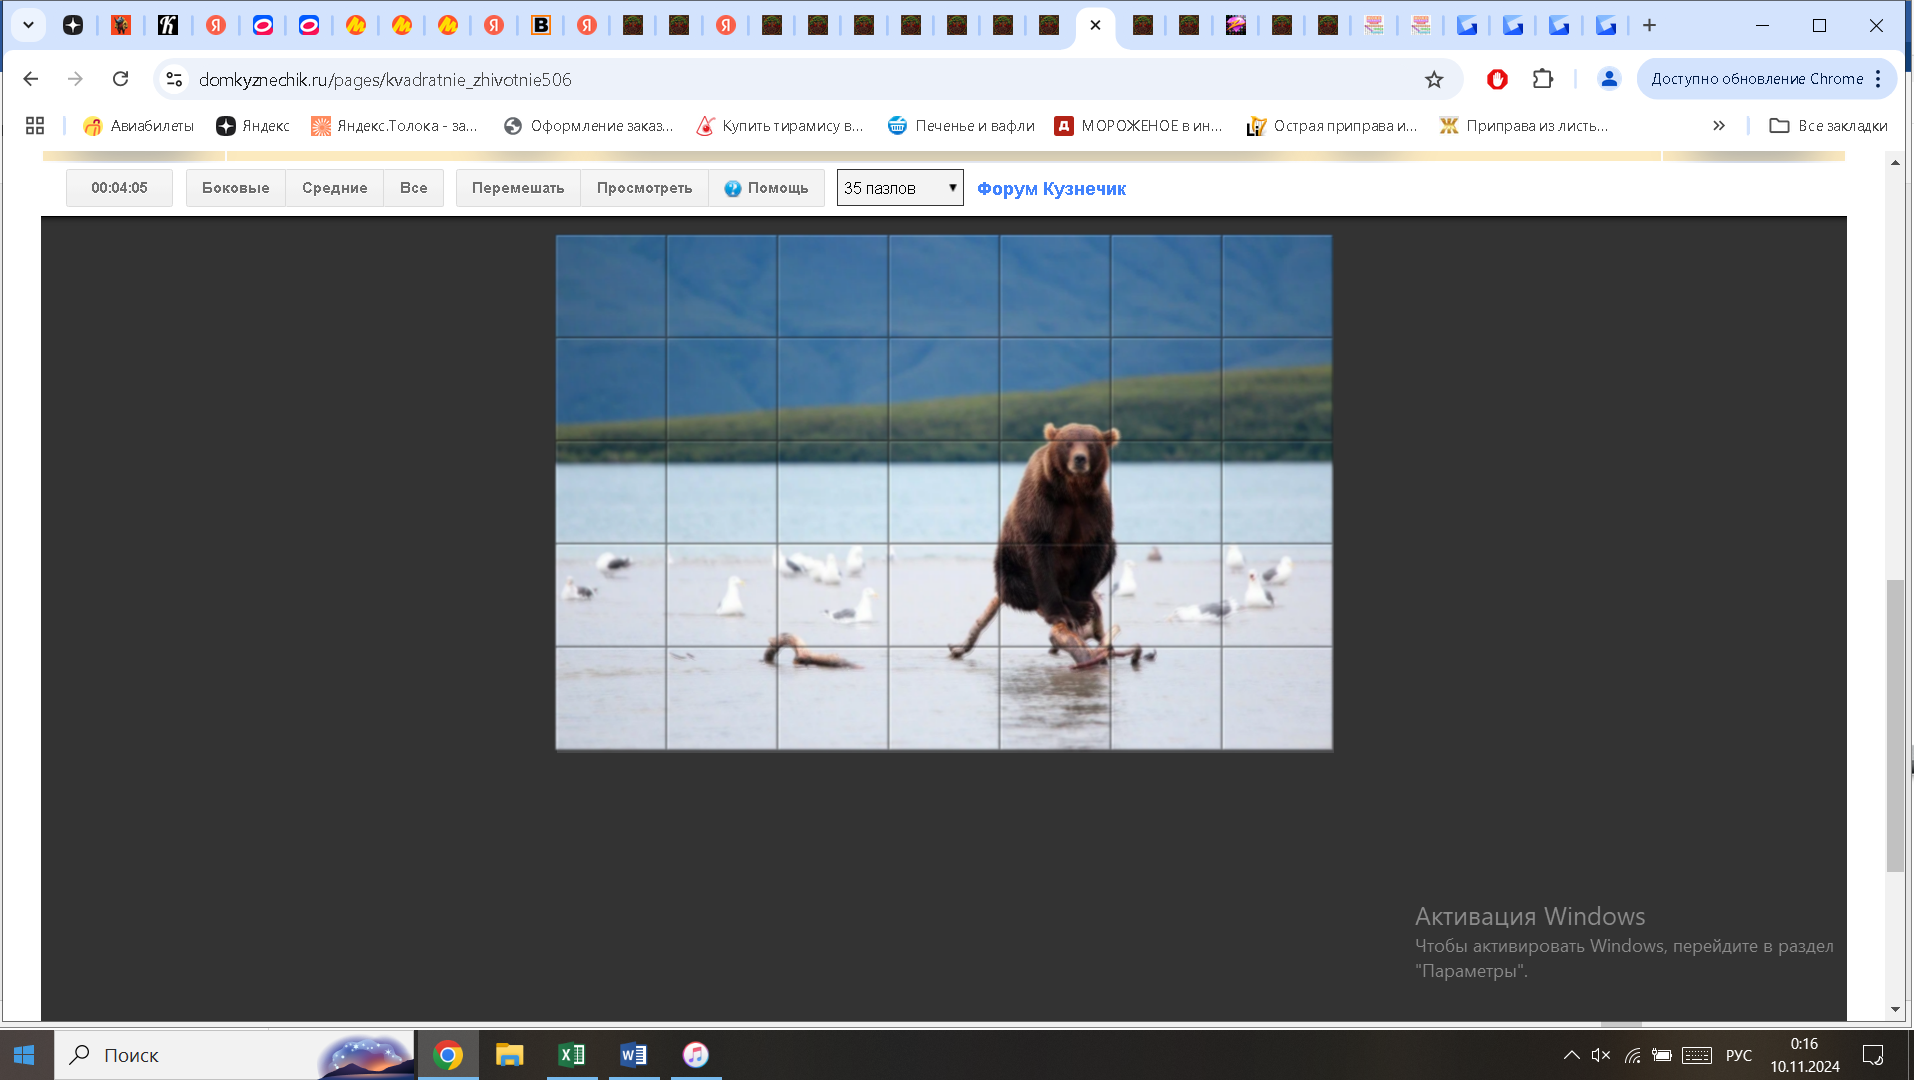Open the Печенье и вафли bookmark
The image size is (1914, 1080).
961,126
